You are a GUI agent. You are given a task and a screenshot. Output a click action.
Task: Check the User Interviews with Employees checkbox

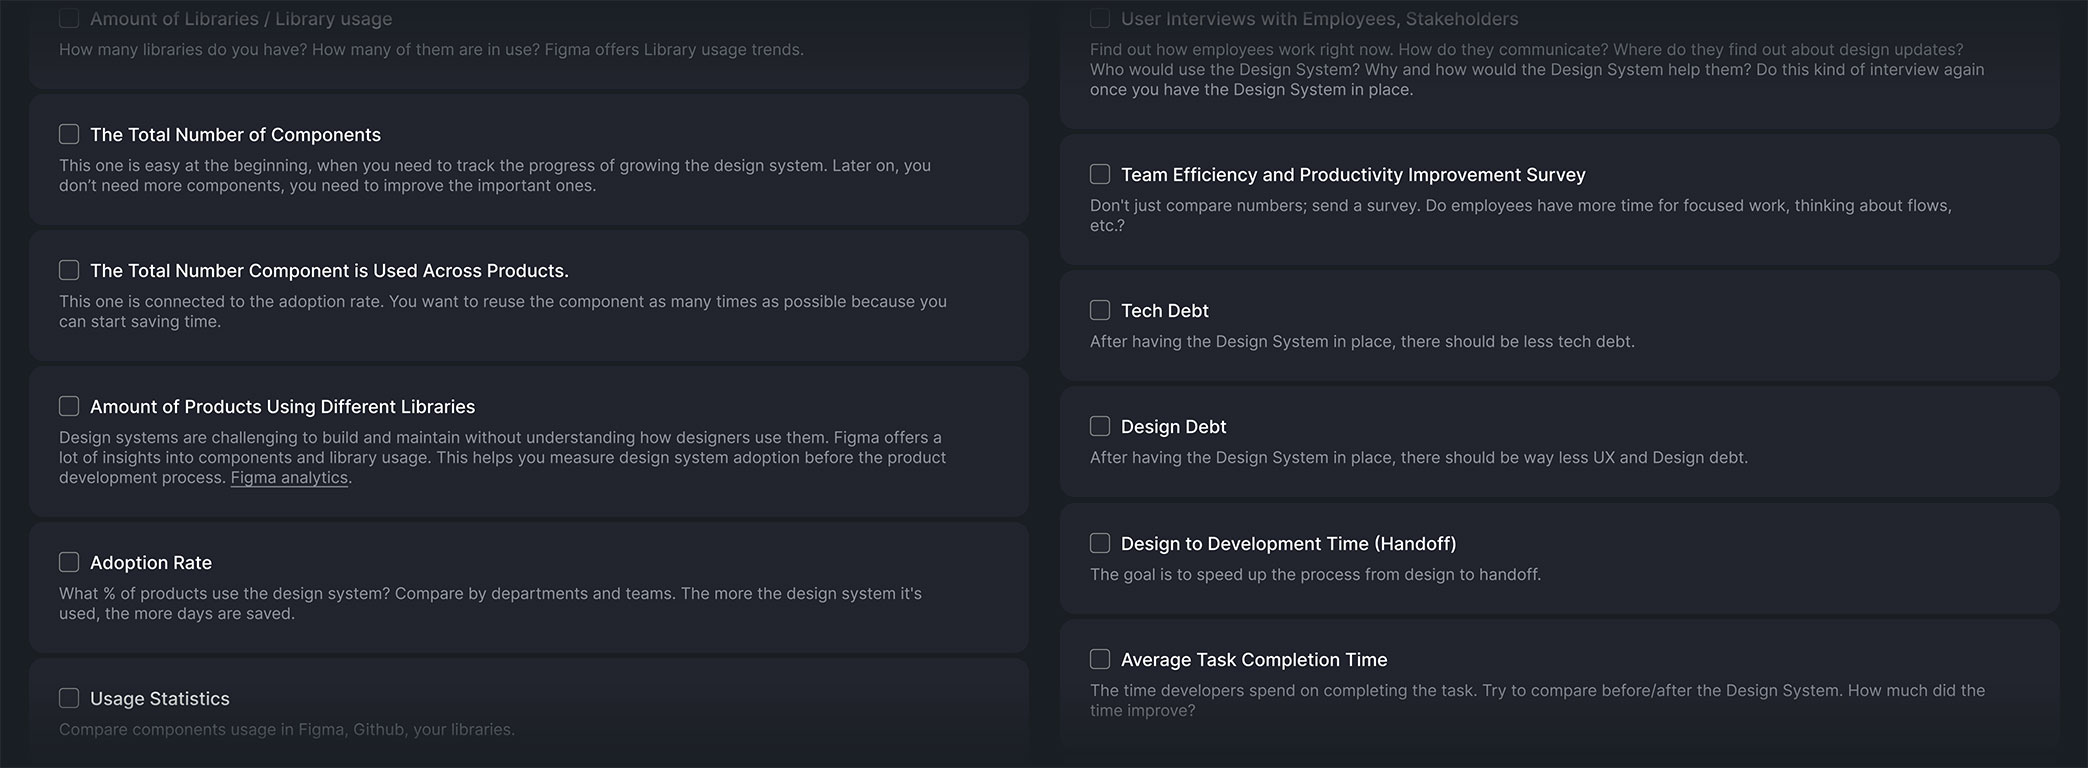pos(1100,18)
